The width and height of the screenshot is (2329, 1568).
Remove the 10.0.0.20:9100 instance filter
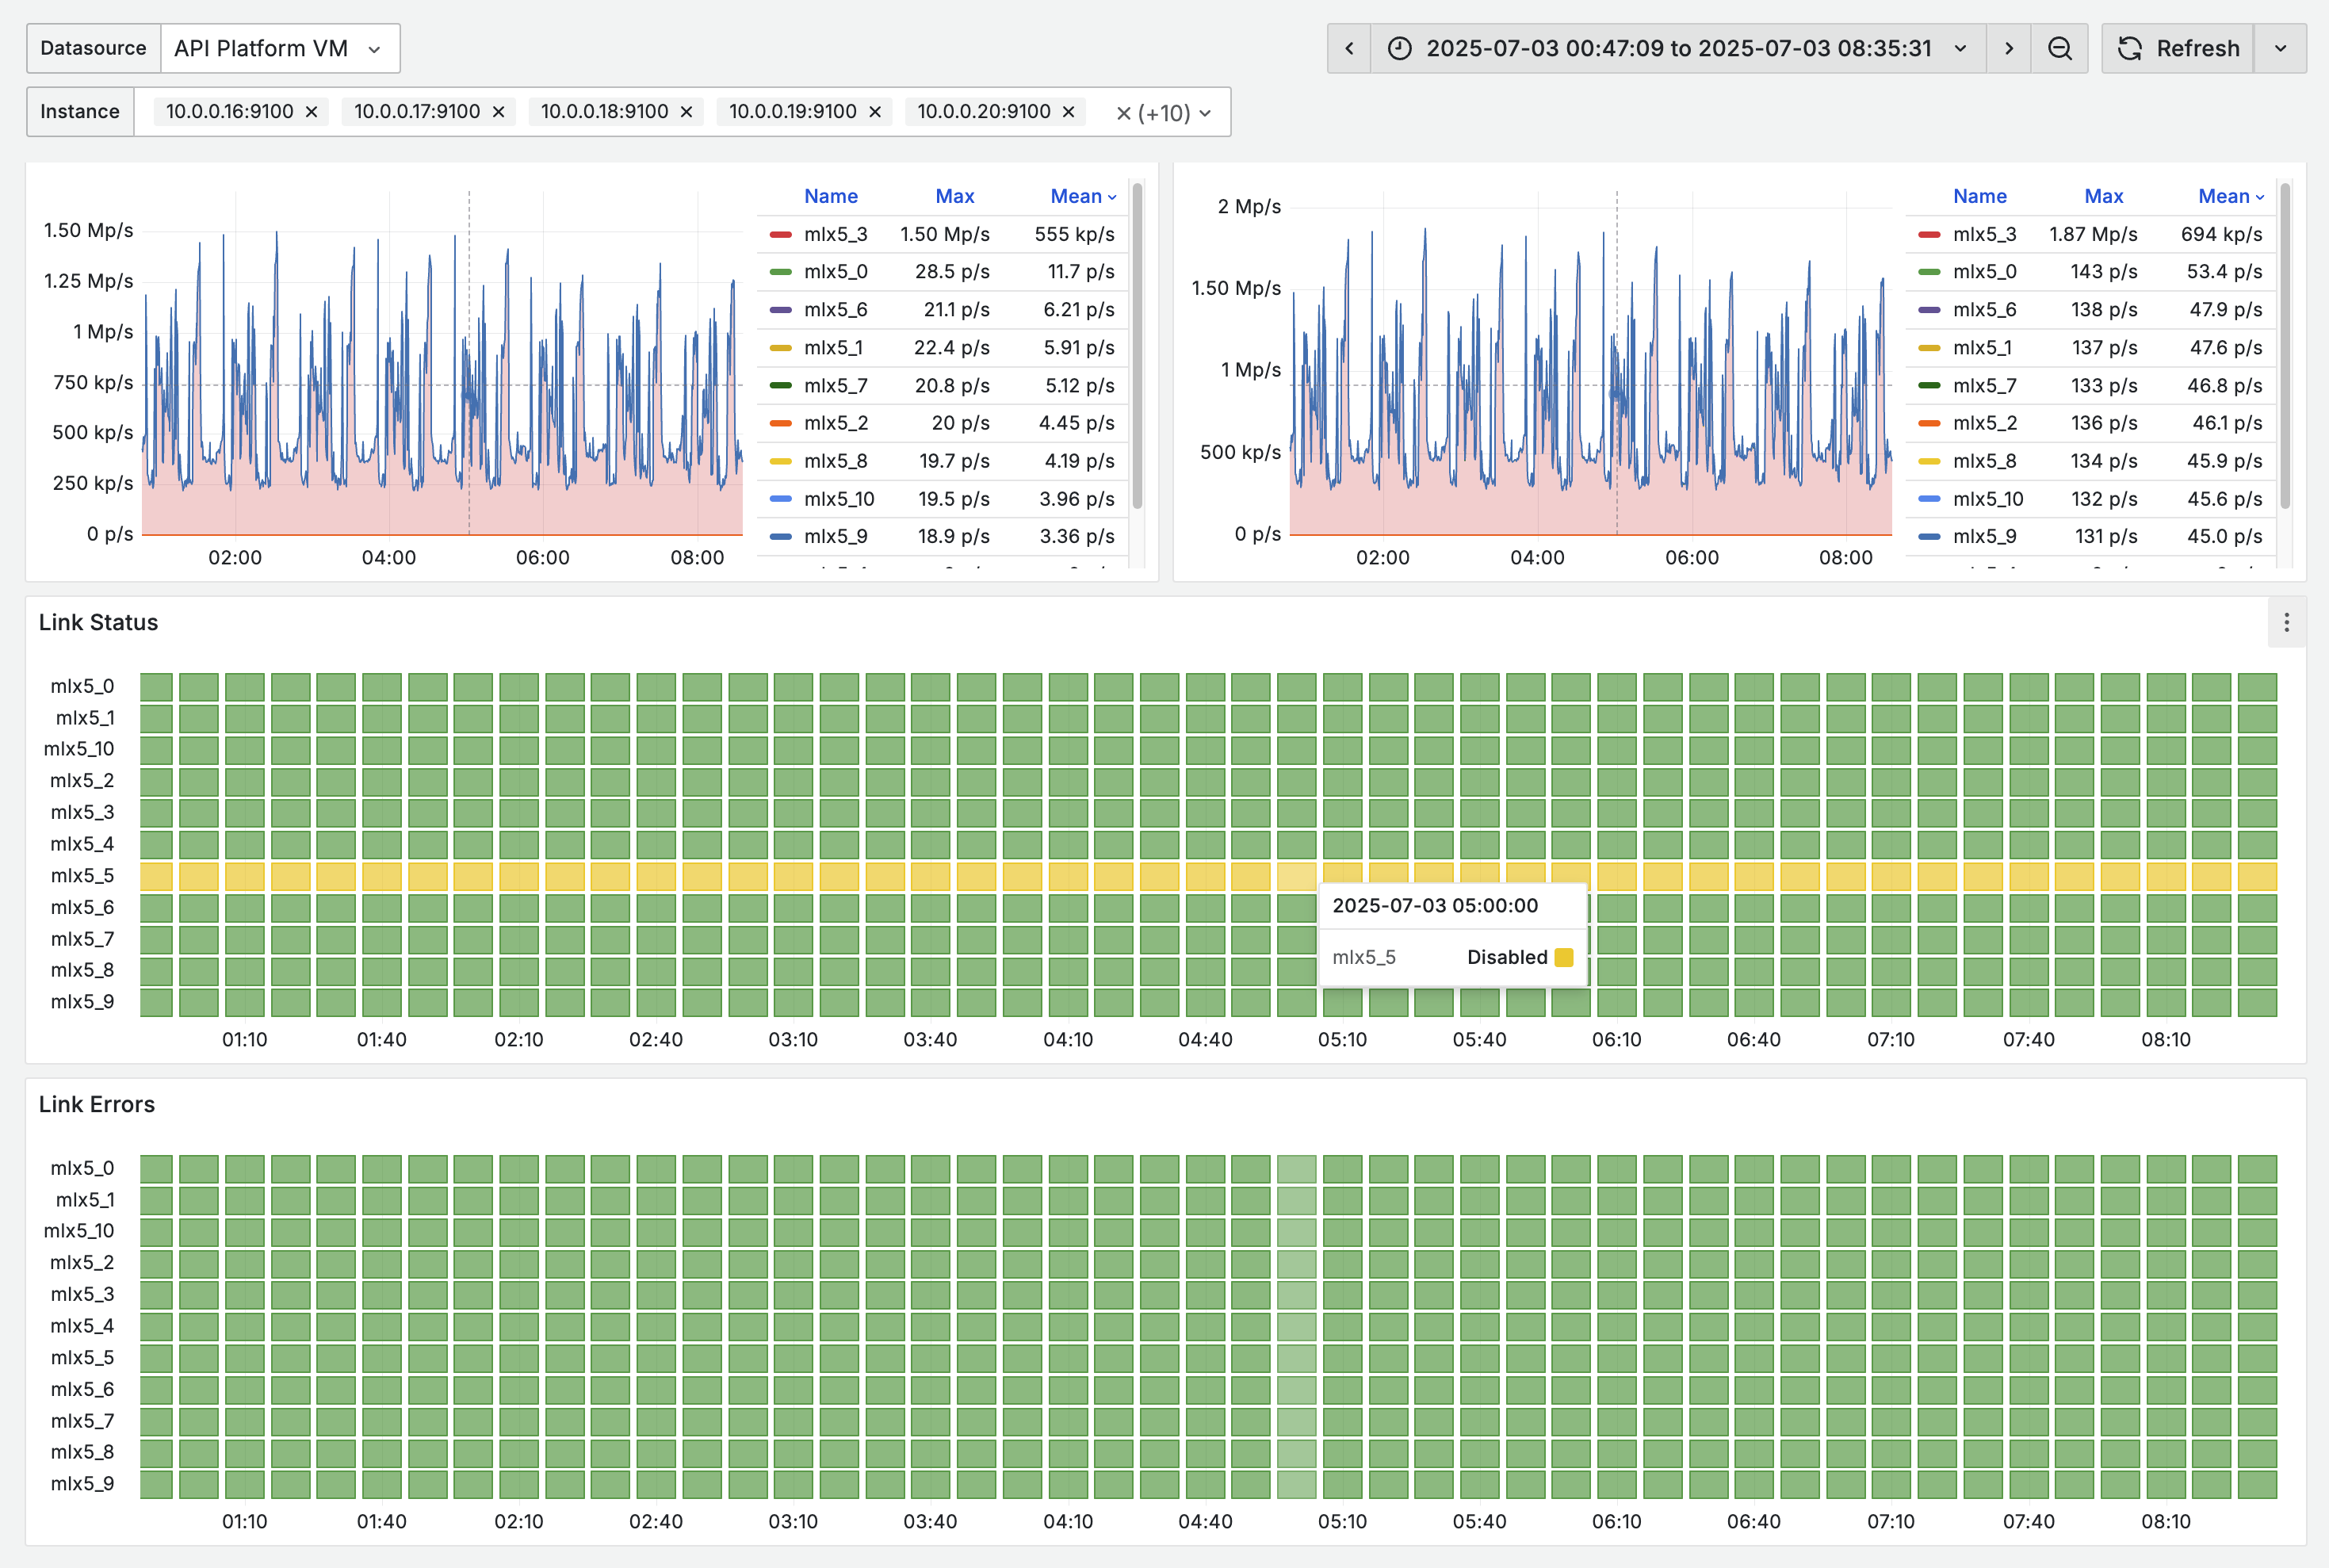1068,112
